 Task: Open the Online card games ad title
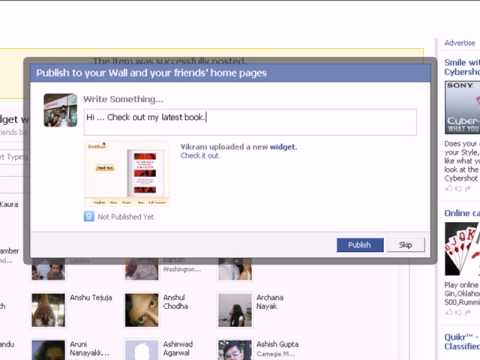click(x=462, y=213)
